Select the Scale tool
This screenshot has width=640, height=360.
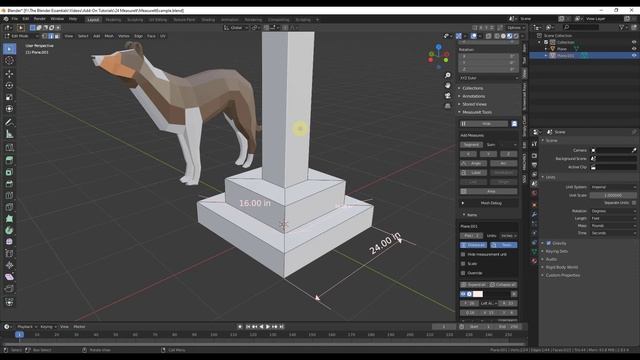tap(9, 97)
